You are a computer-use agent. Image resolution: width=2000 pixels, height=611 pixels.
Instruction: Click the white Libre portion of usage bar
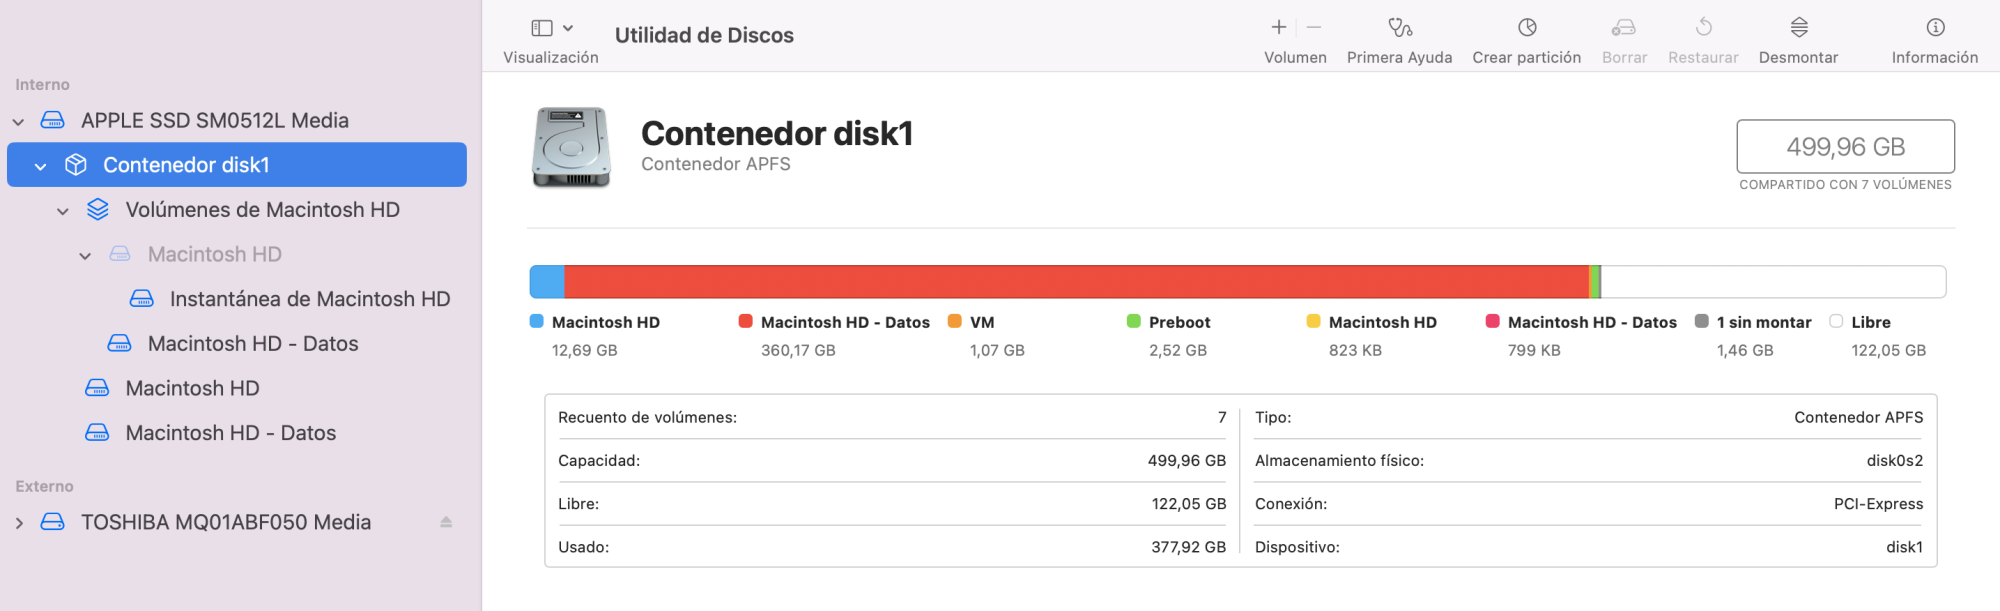point(1773,282)
